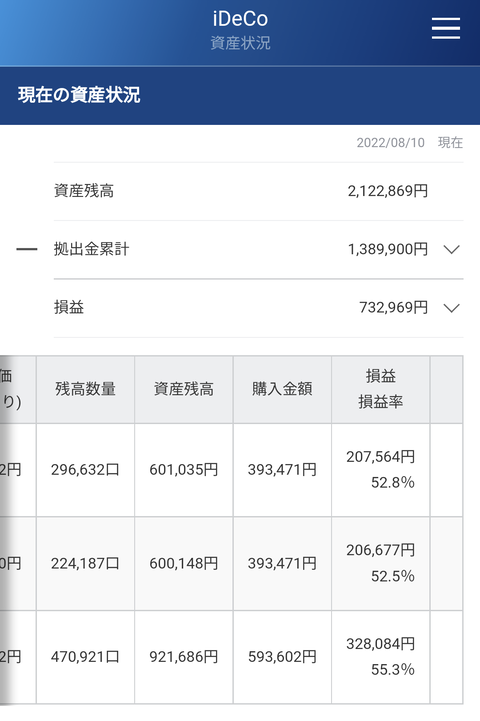This screenshot has height=721, width=480.
Task: Click the 資産残高 column header
Action: click(184, 389)
